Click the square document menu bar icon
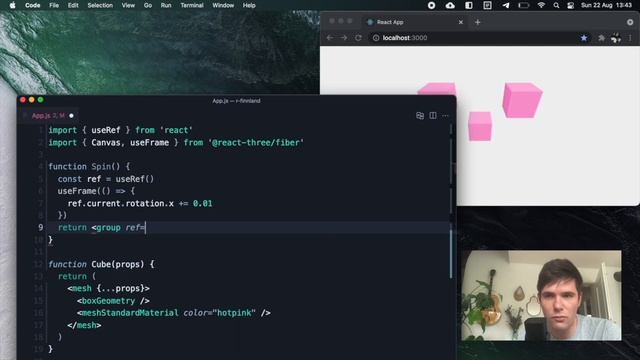The image size is (640, 360). point(487,5)
